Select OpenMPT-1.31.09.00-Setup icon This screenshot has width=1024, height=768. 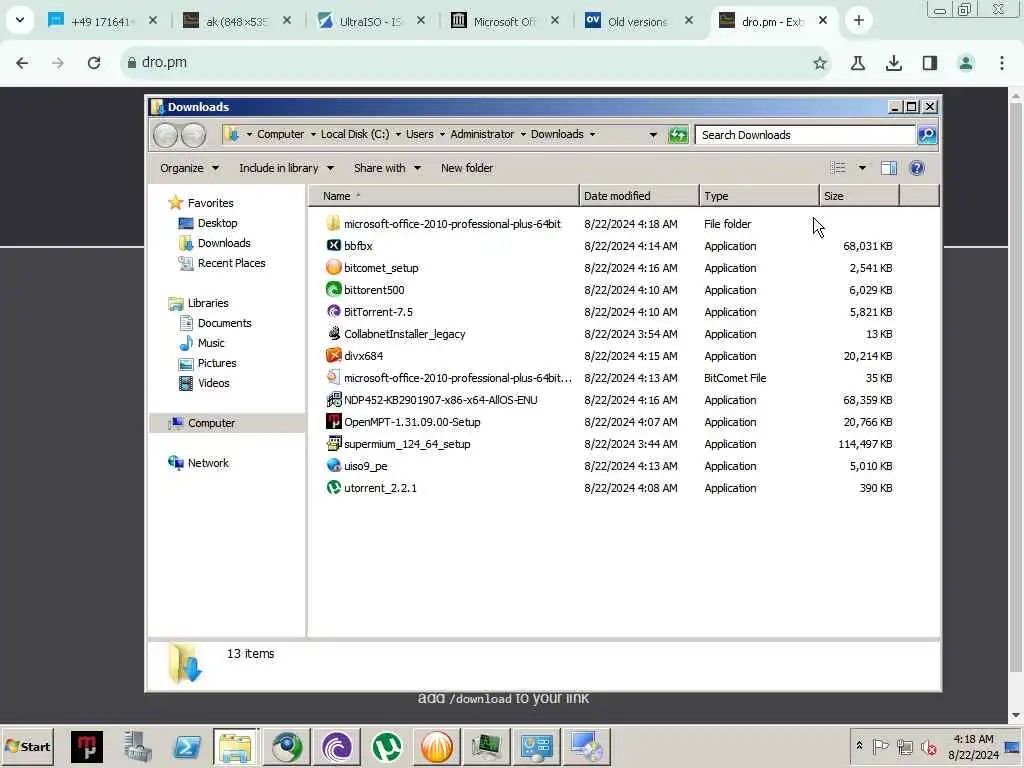pos(334,421)
